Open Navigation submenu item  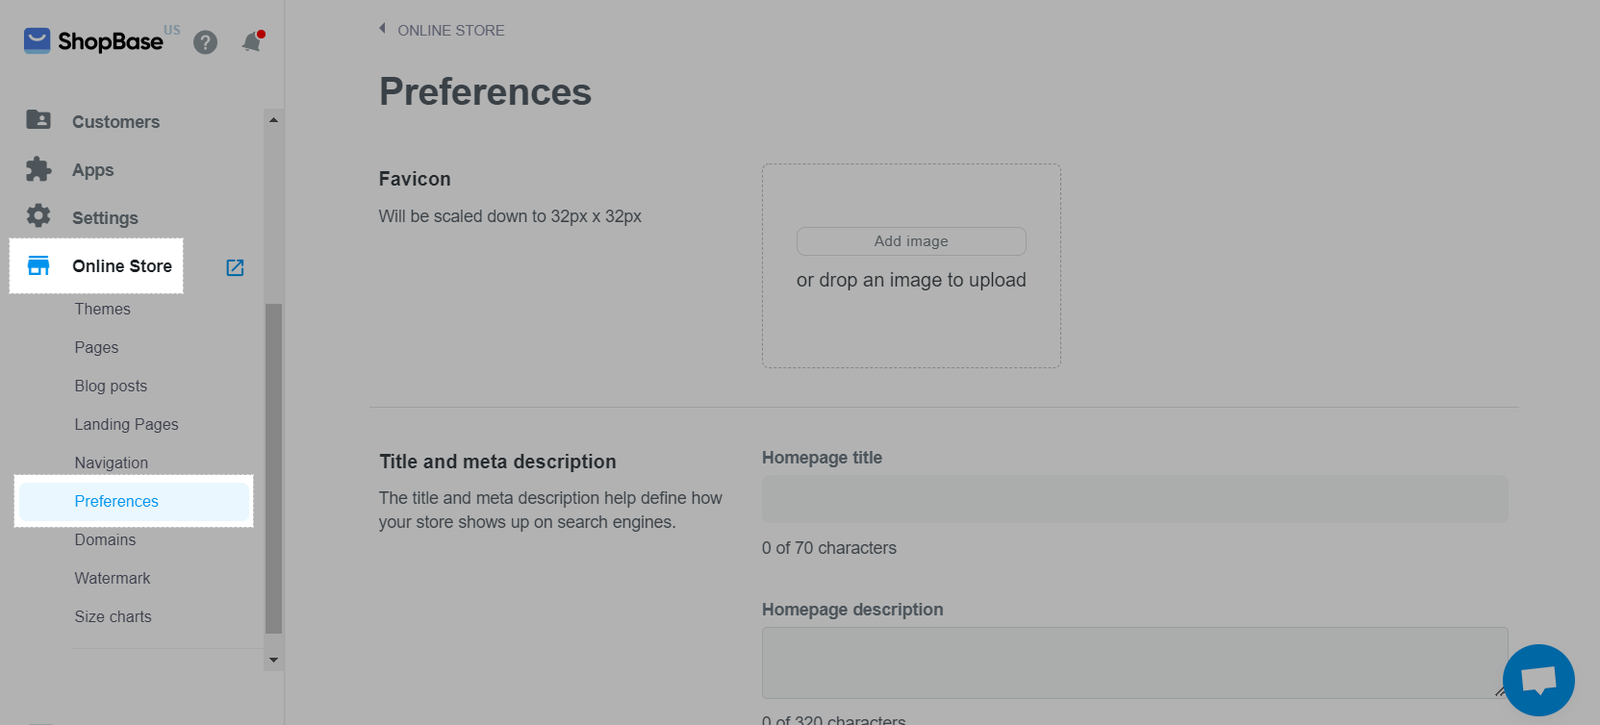point(111,463)
